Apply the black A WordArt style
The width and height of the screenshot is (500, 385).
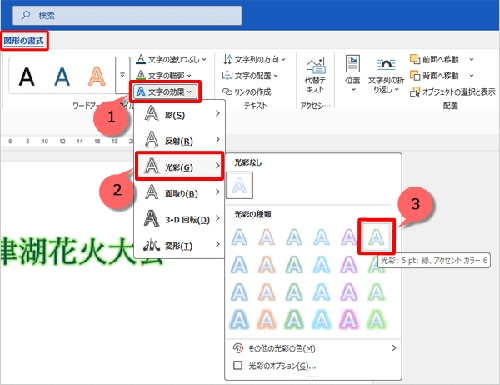pyautogui.click(x=27, y=76)
